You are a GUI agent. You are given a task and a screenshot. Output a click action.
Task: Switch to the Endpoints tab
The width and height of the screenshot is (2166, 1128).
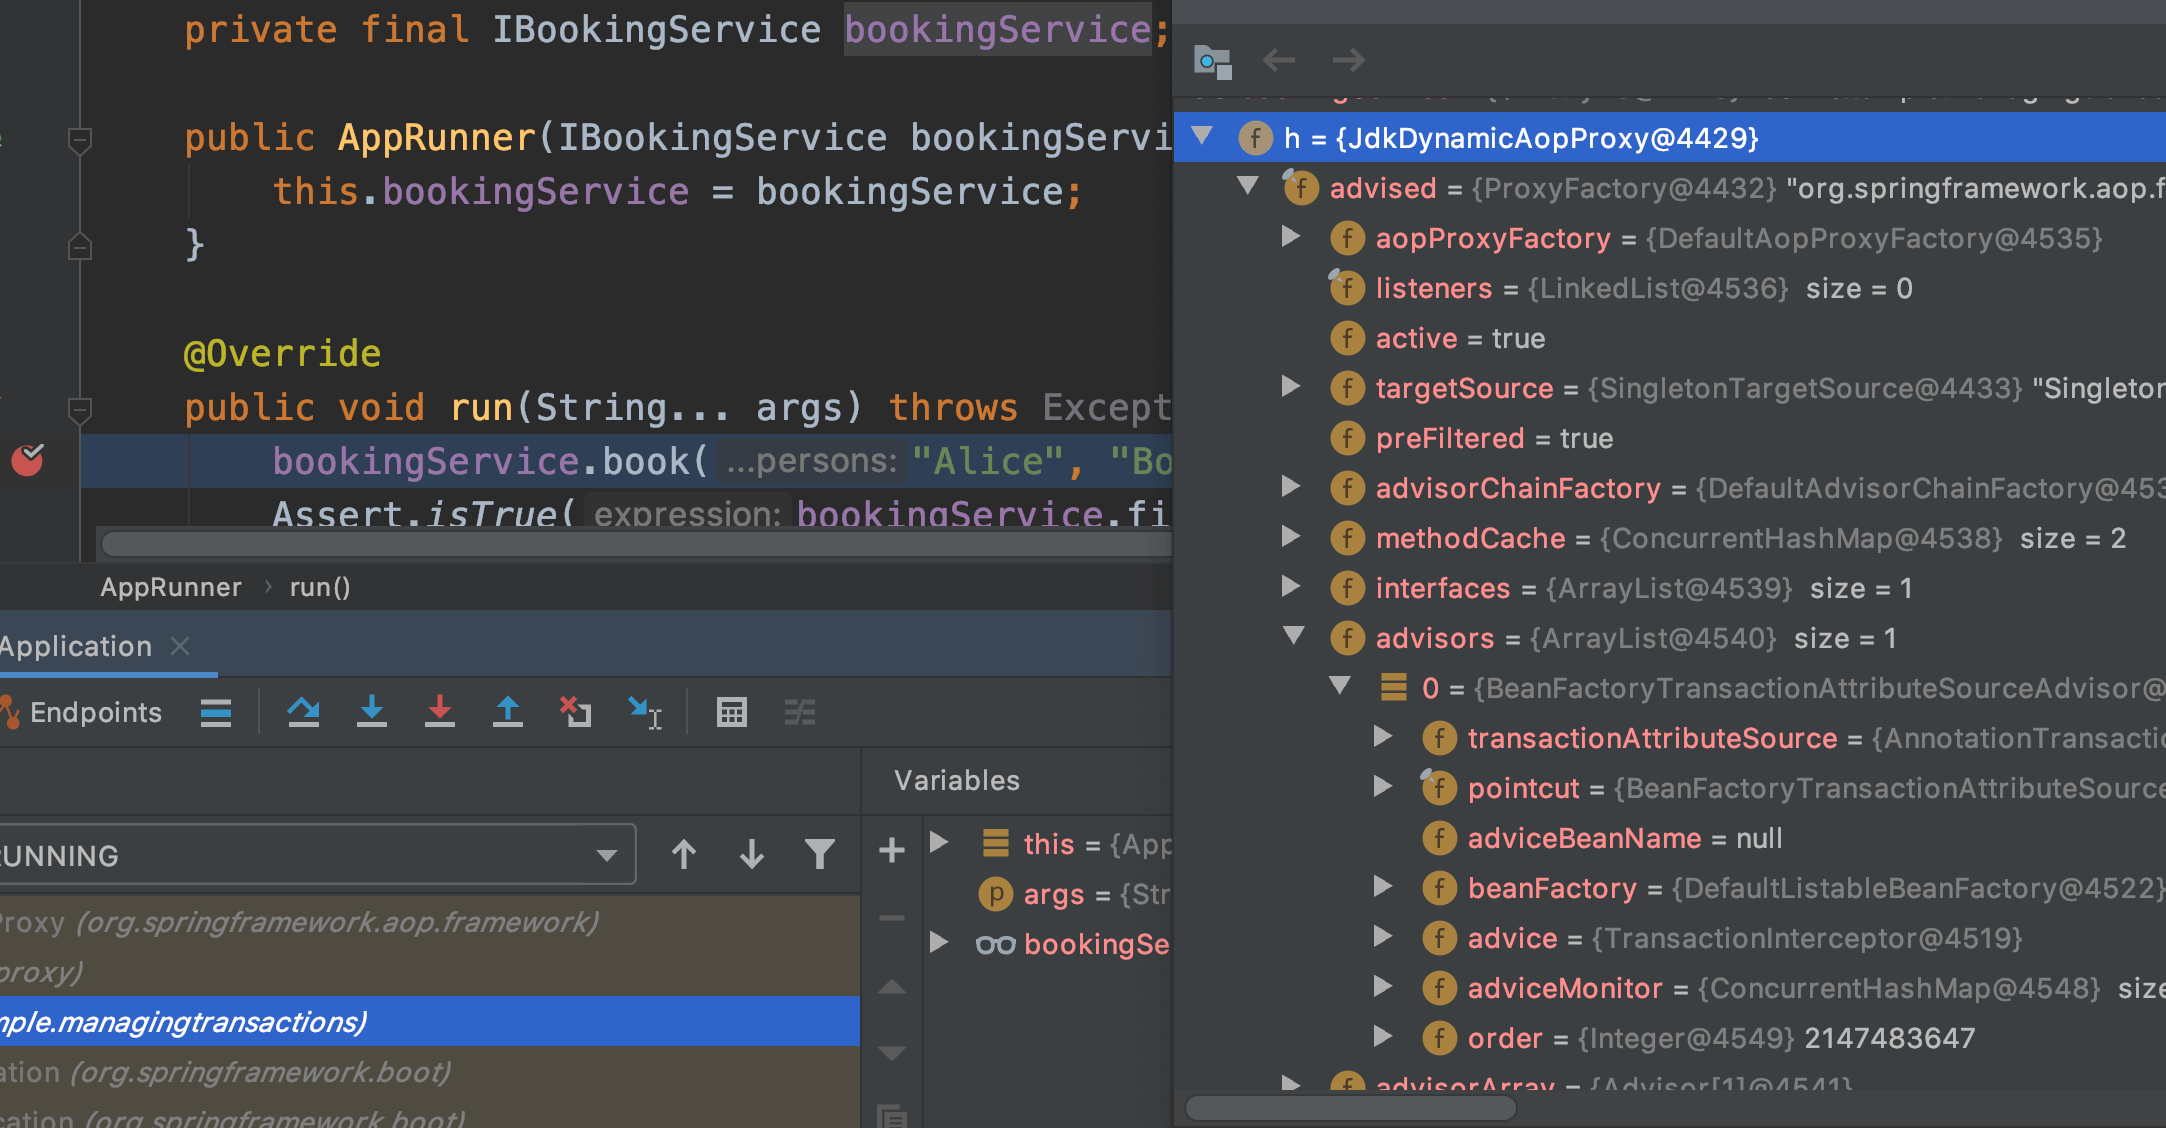(x=94, y=712)
